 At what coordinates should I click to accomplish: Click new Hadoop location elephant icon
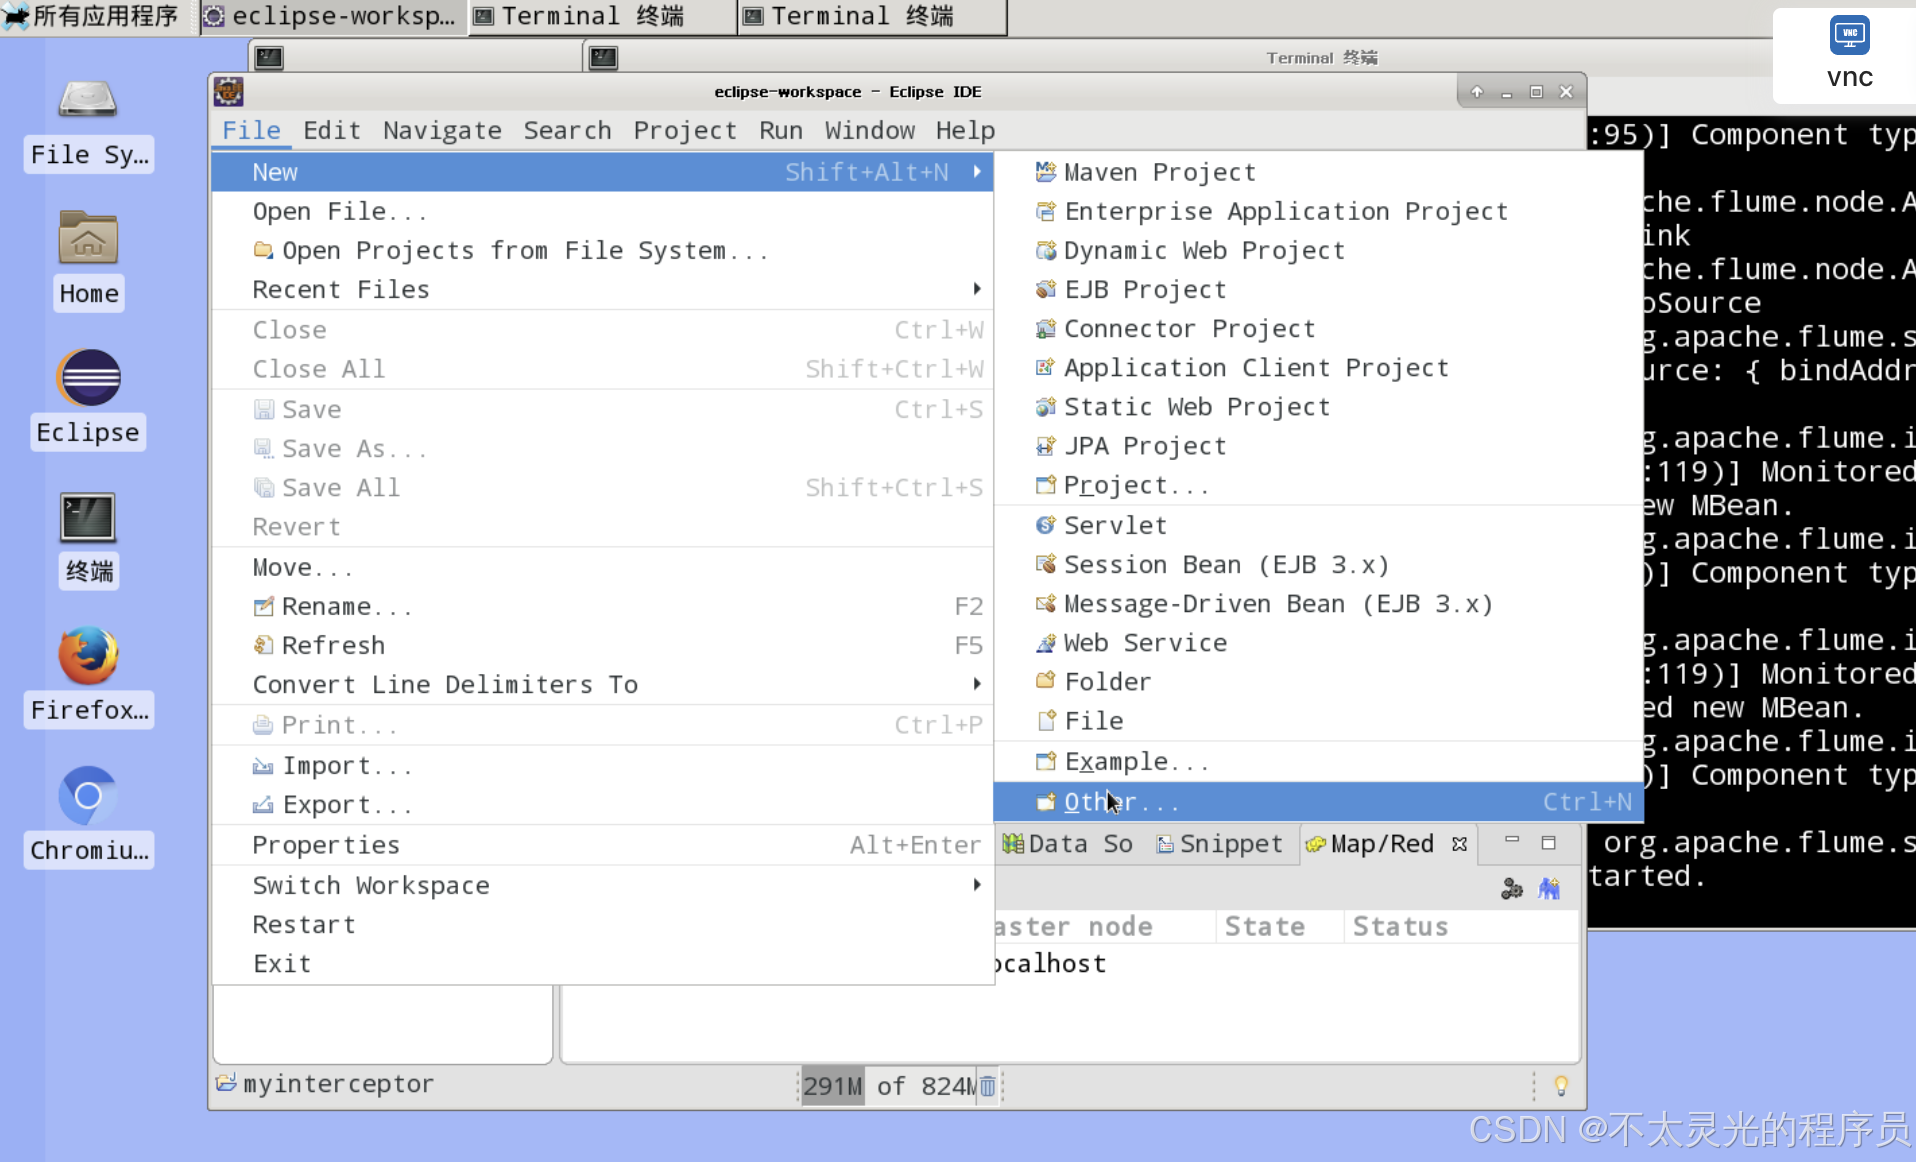(x=1549, y=888)
